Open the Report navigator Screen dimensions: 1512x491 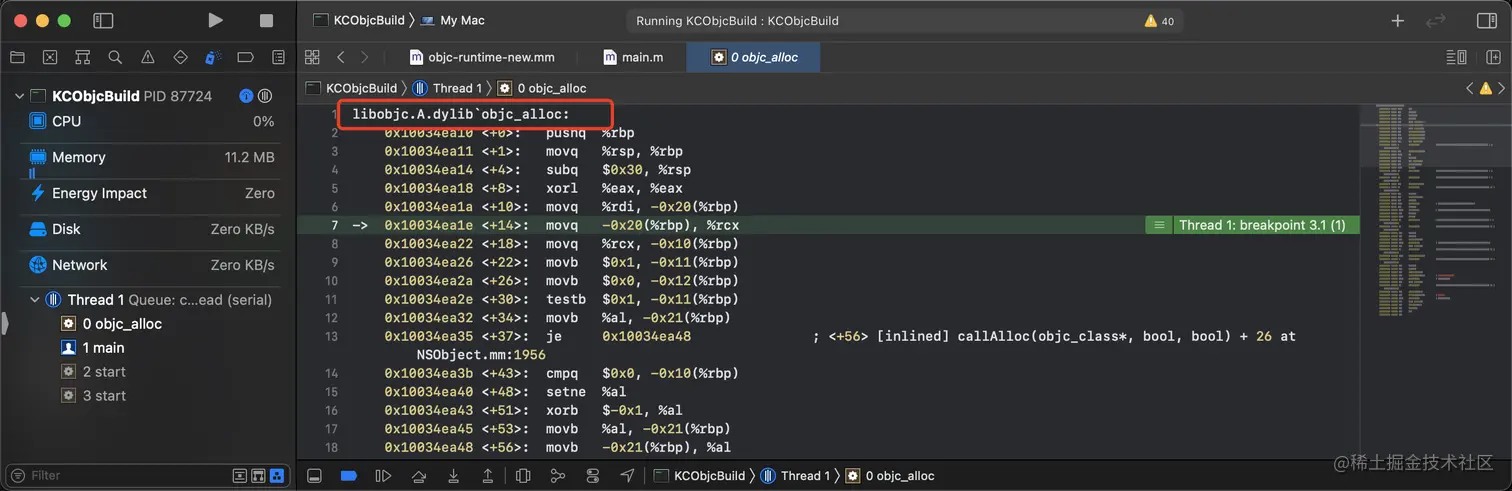[x=279, y=57]
